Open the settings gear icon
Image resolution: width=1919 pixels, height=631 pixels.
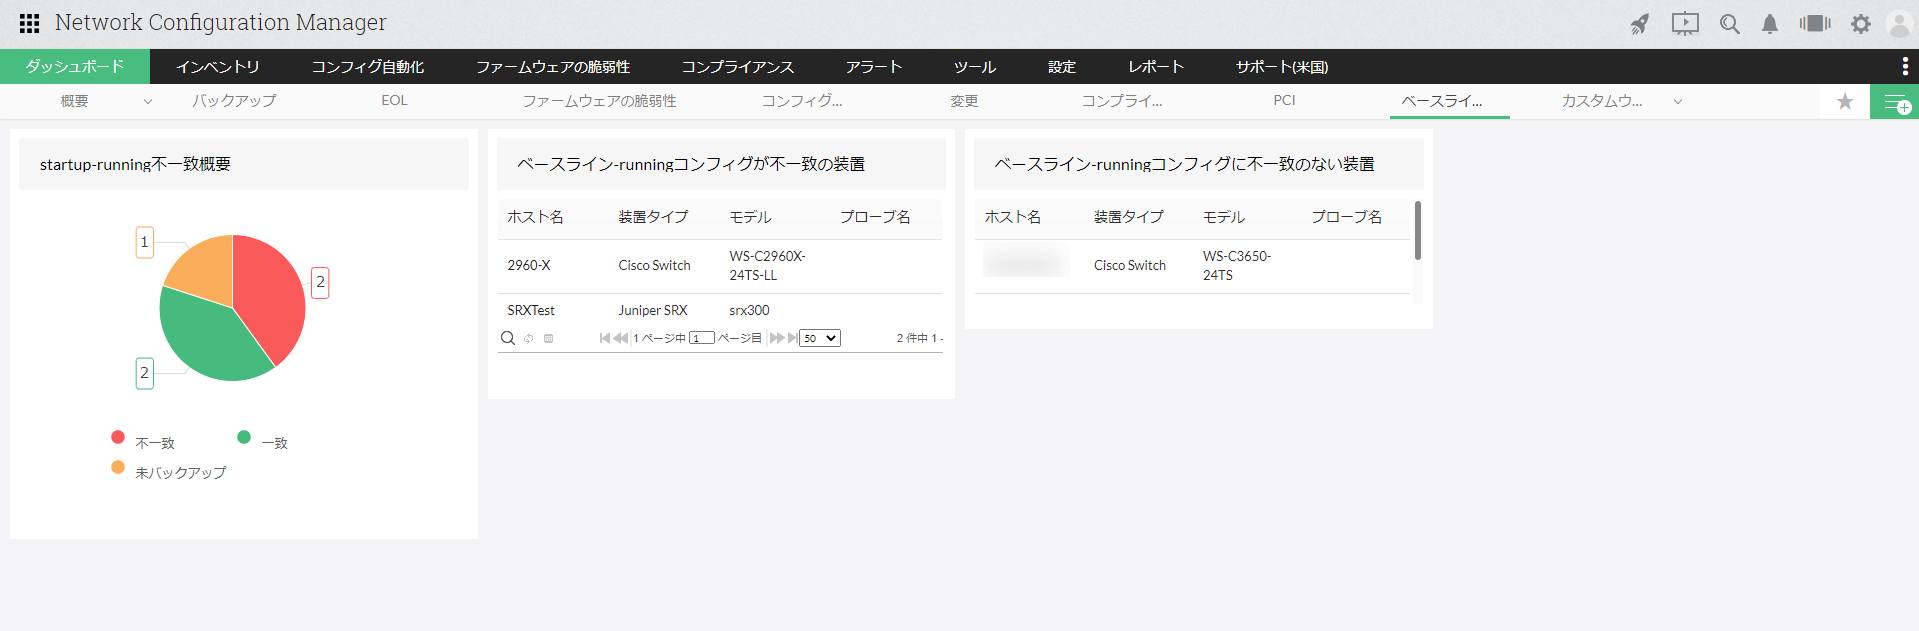pos(1860,24)
